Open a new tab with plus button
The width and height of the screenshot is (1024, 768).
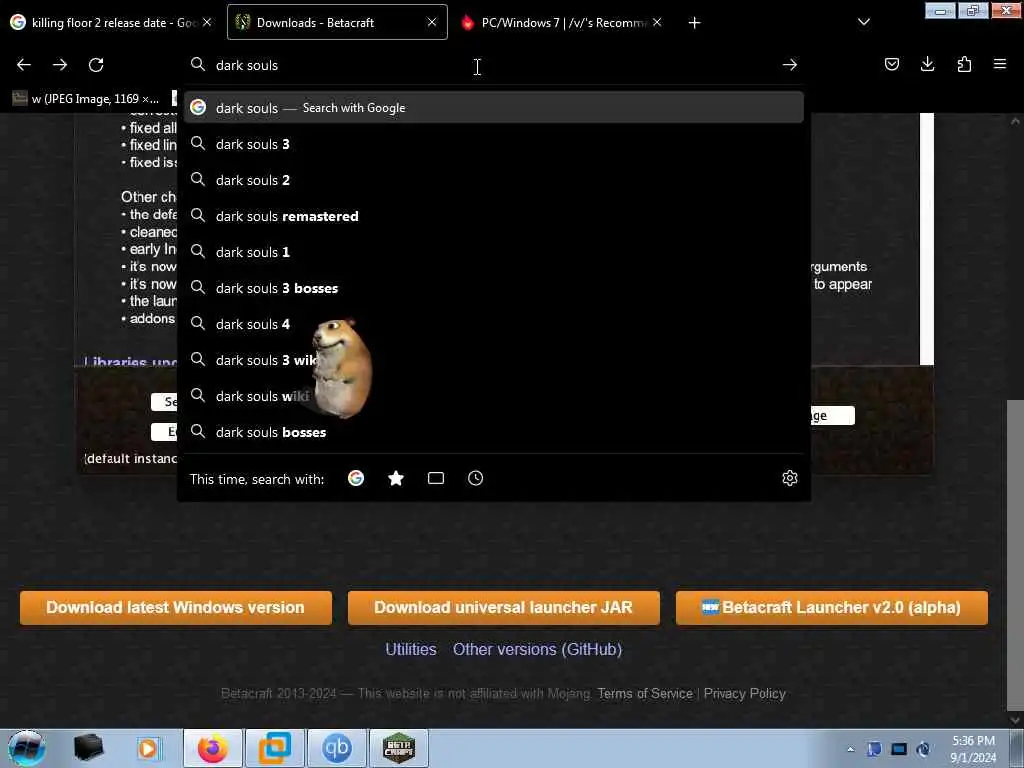694,23
